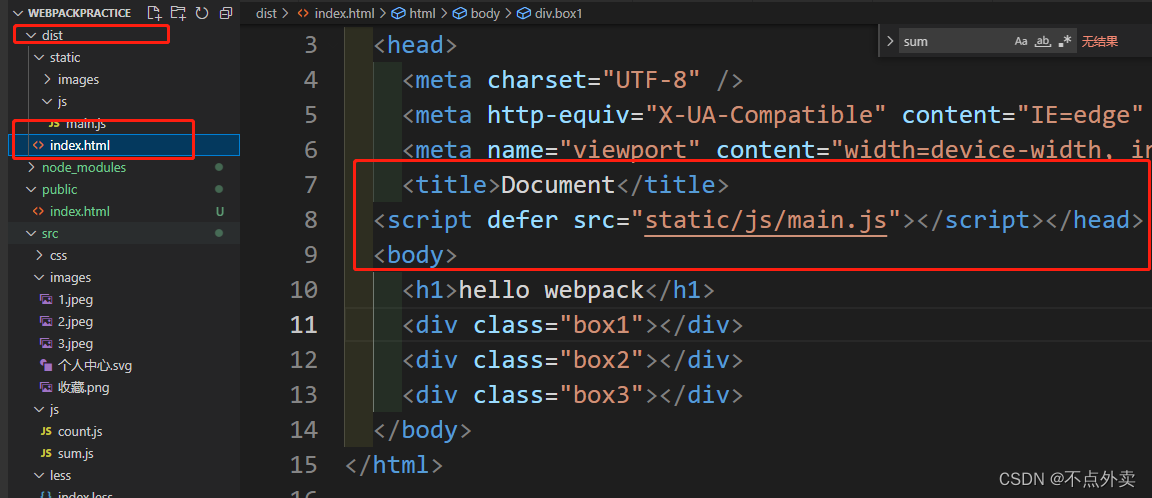Viewport: 1152px width, 498px height.
Task: Click the 'div.box1' breadcrumb segment
Action: click(x=558, y=13)
